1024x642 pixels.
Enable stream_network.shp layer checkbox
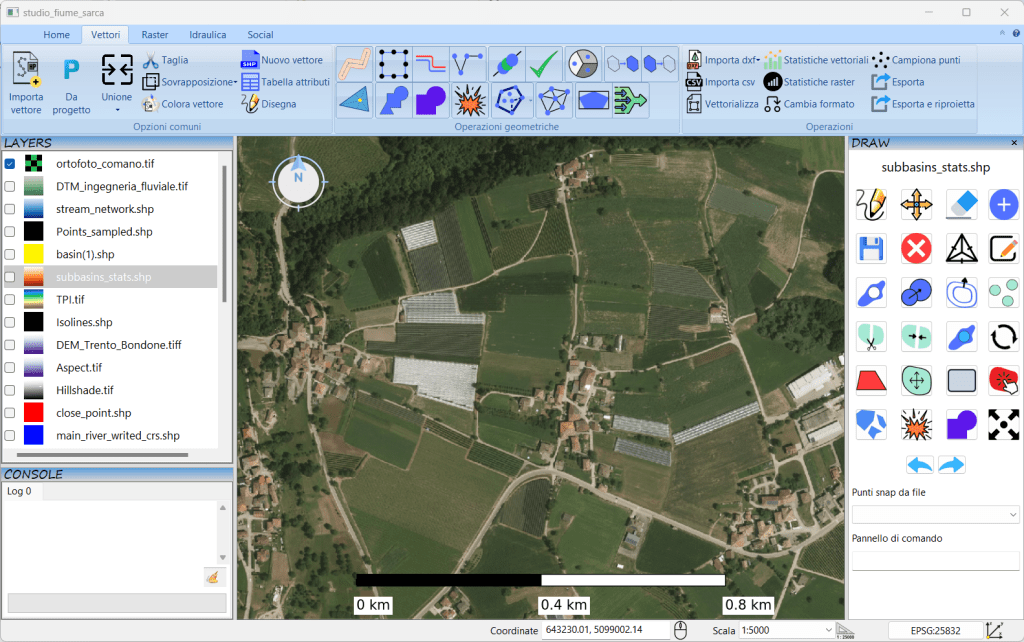(x=10, y=209)
